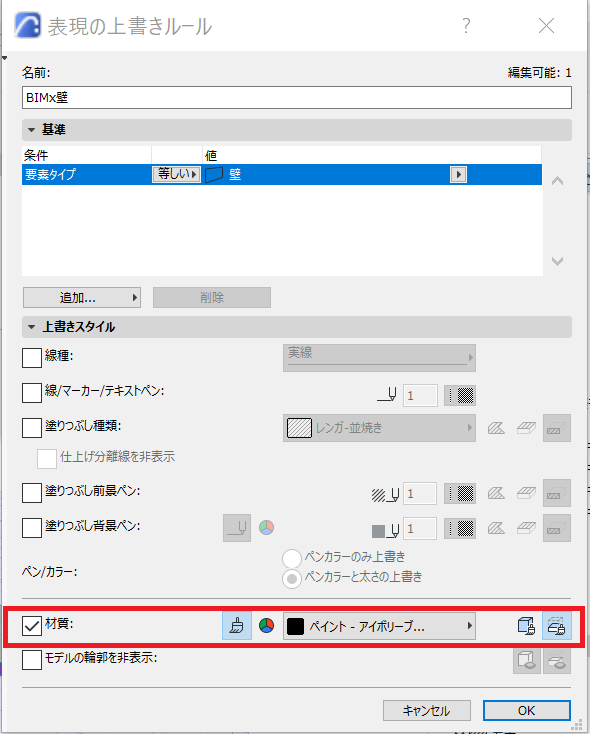Enable the モデルの輪郭を非表示 checkbox
The image size is (590, 734).
(32, 660)
